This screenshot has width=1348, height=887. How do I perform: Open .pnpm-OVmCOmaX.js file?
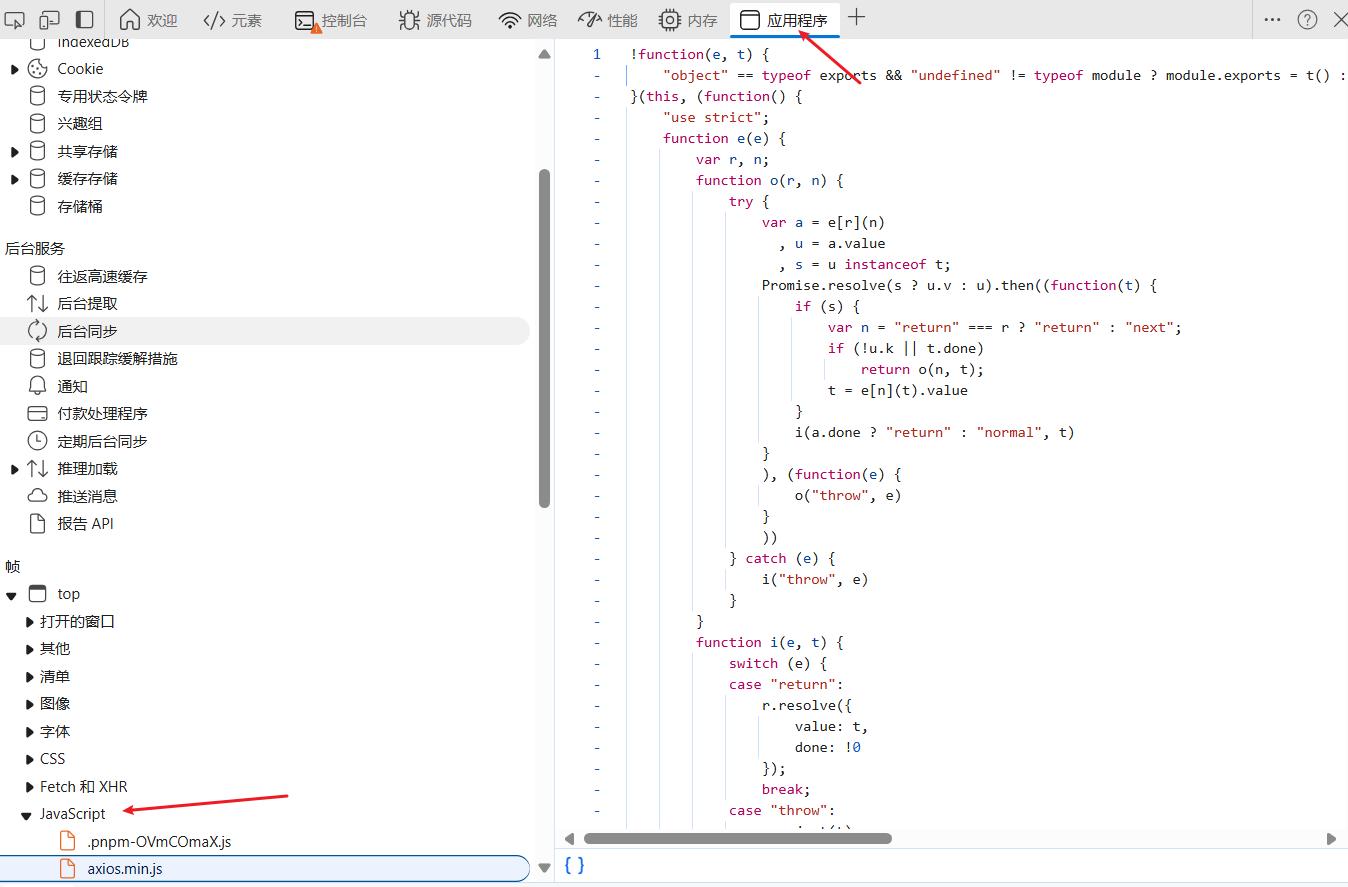(159, 842)
